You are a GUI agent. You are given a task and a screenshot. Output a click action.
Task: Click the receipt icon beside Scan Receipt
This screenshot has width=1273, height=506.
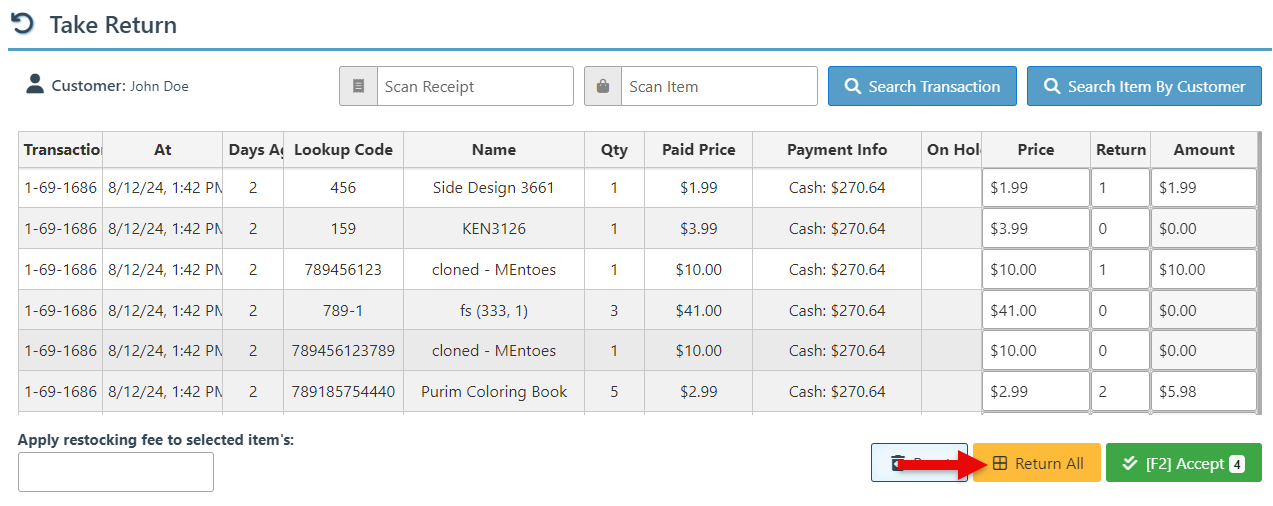[x=358, y=86]
